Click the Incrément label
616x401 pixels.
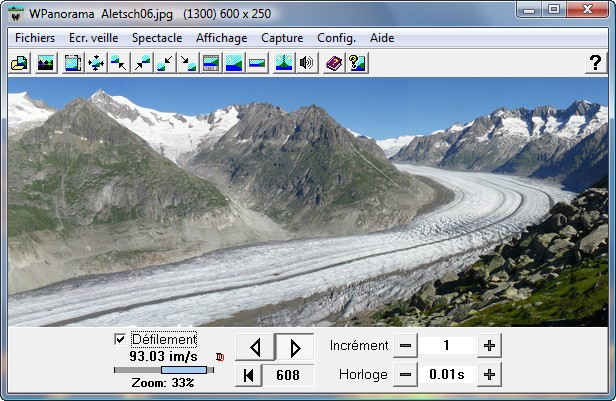coord(359,346)
